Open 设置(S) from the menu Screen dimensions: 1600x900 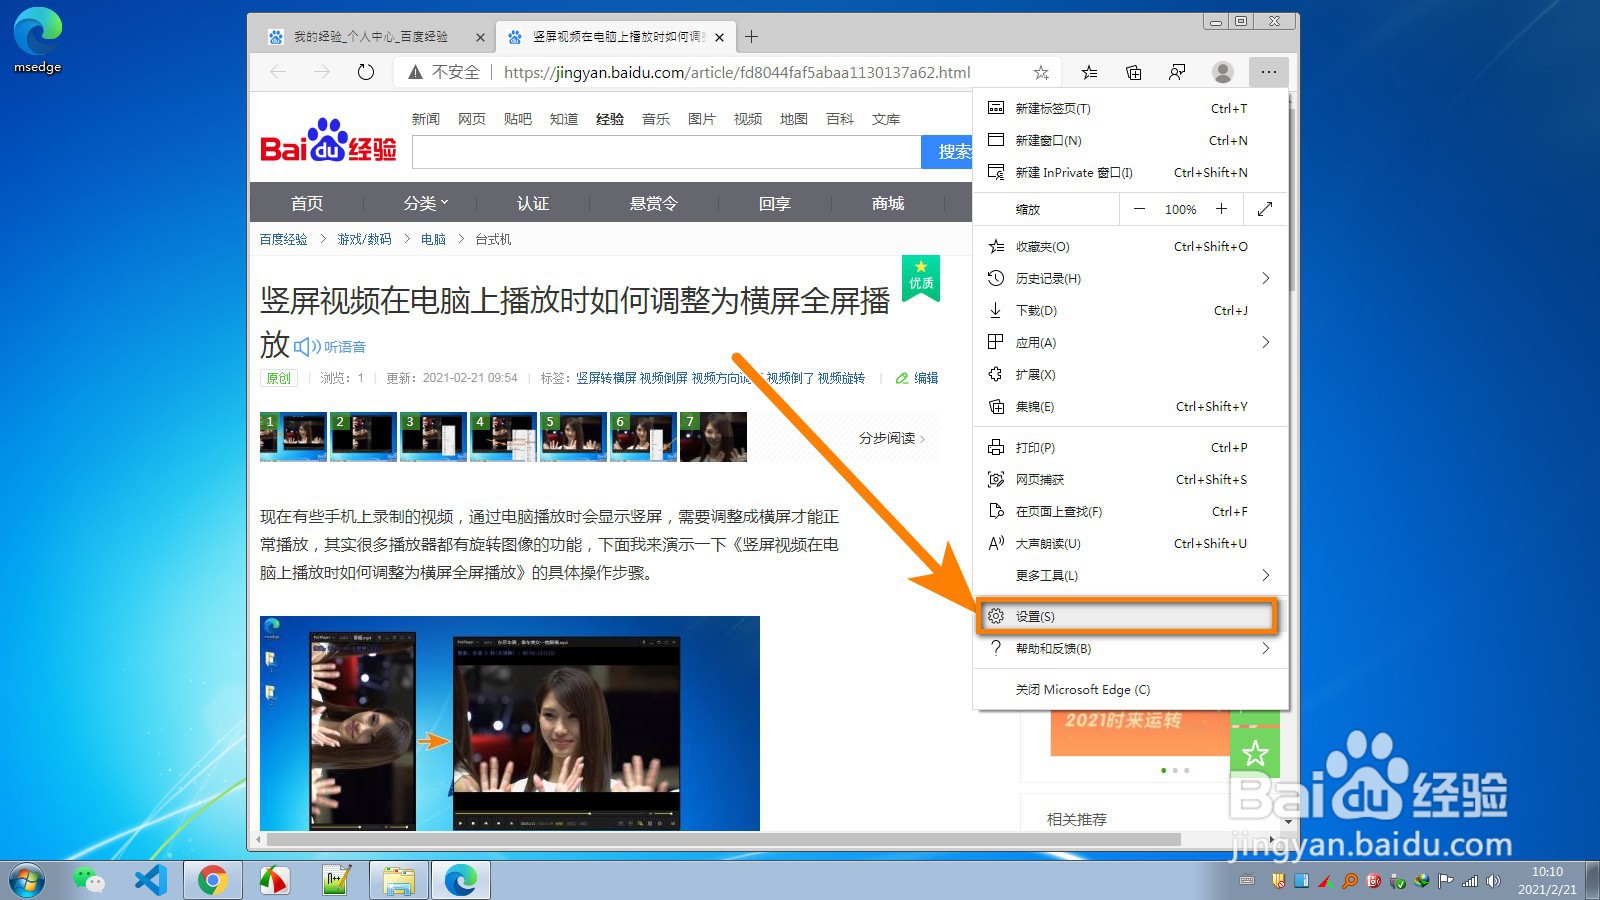point(1131,616)
